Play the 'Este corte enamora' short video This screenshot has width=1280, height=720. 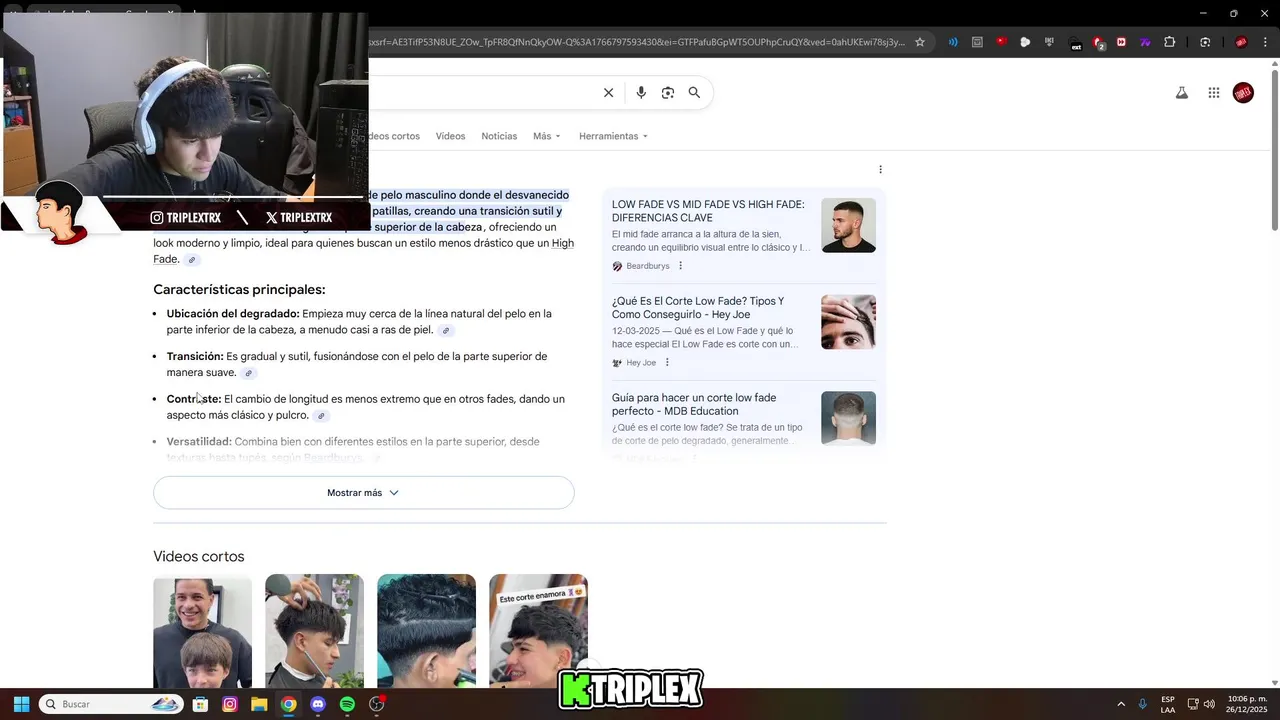tap(538, 630)
